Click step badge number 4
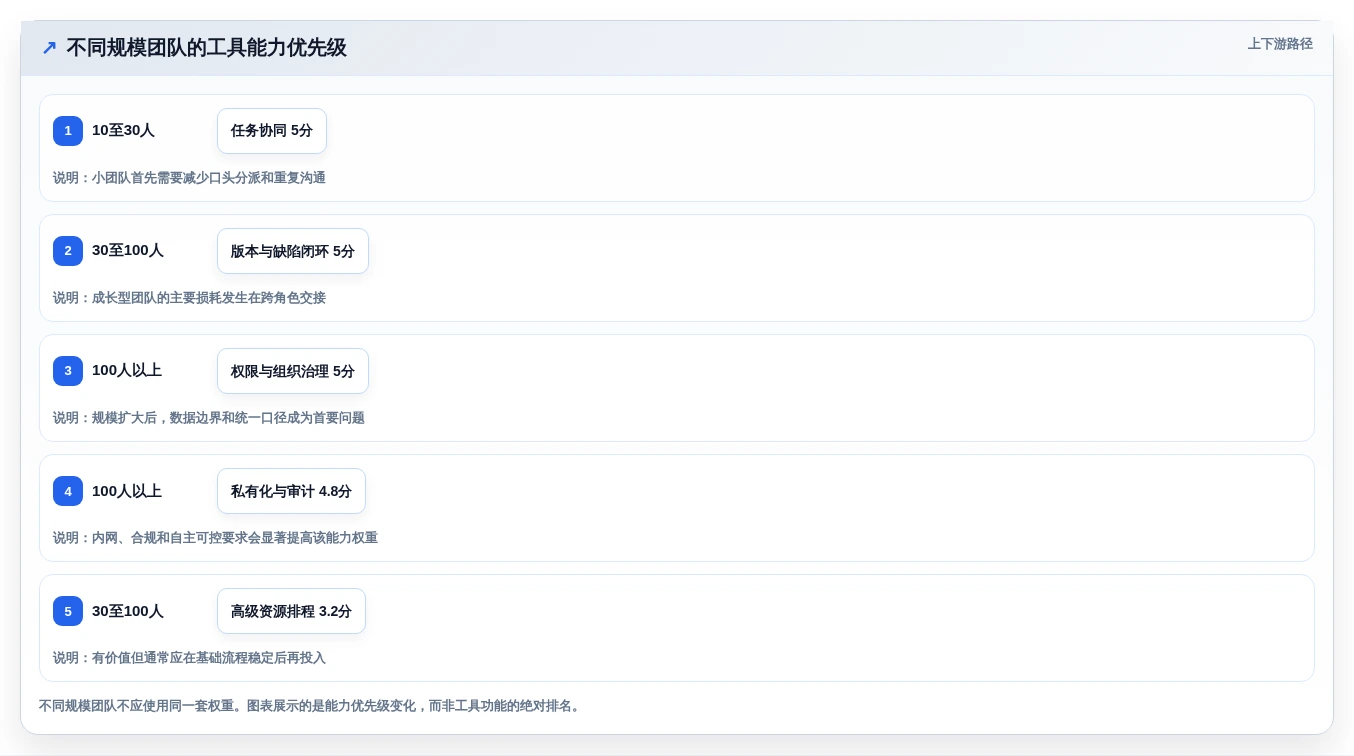The height and width of the screenshot is (756, 1354). coord(68,491)
